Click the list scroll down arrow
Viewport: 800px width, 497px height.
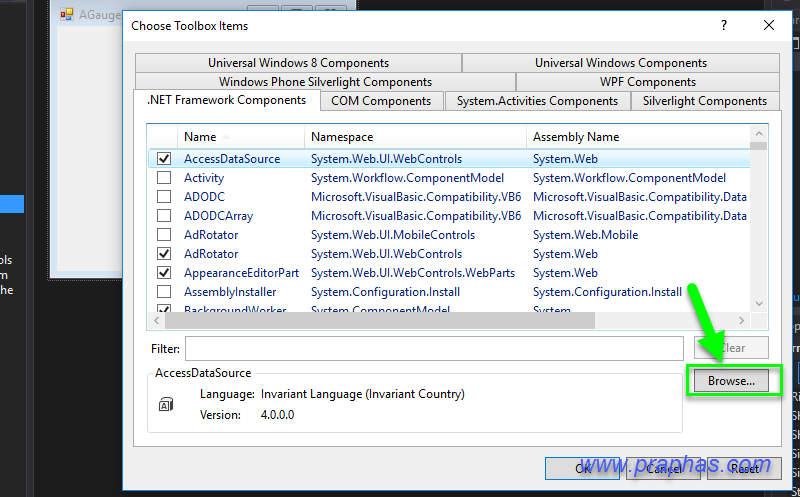[x=759, y=303]
